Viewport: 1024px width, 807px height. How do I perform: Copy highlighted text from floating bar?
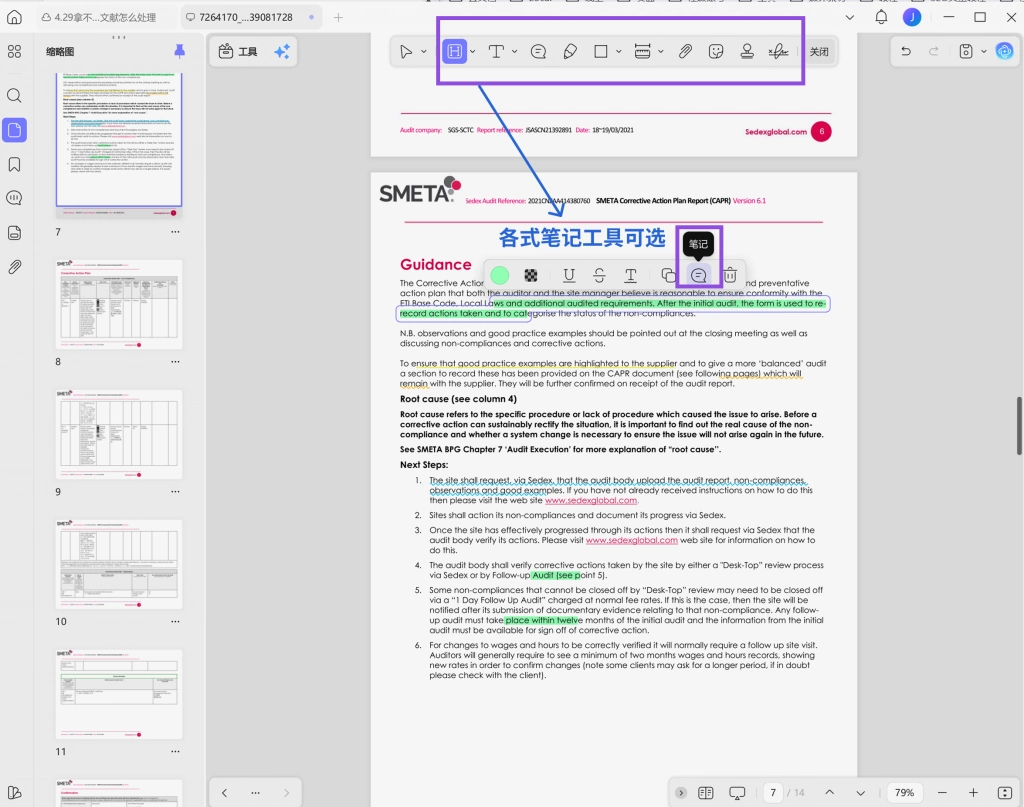pyautogui.click(x=667, y=276)
